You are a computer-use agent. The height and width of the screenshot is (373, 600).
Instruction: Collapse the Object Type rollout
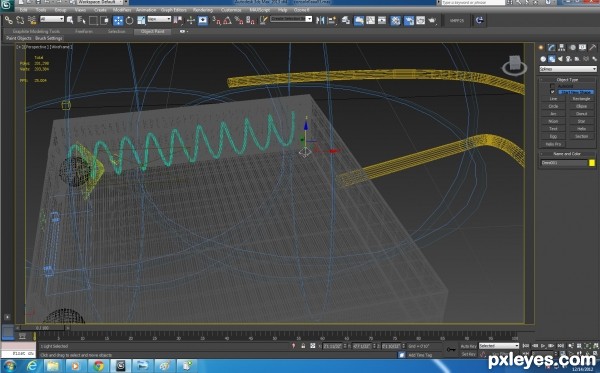click(567, 80)
